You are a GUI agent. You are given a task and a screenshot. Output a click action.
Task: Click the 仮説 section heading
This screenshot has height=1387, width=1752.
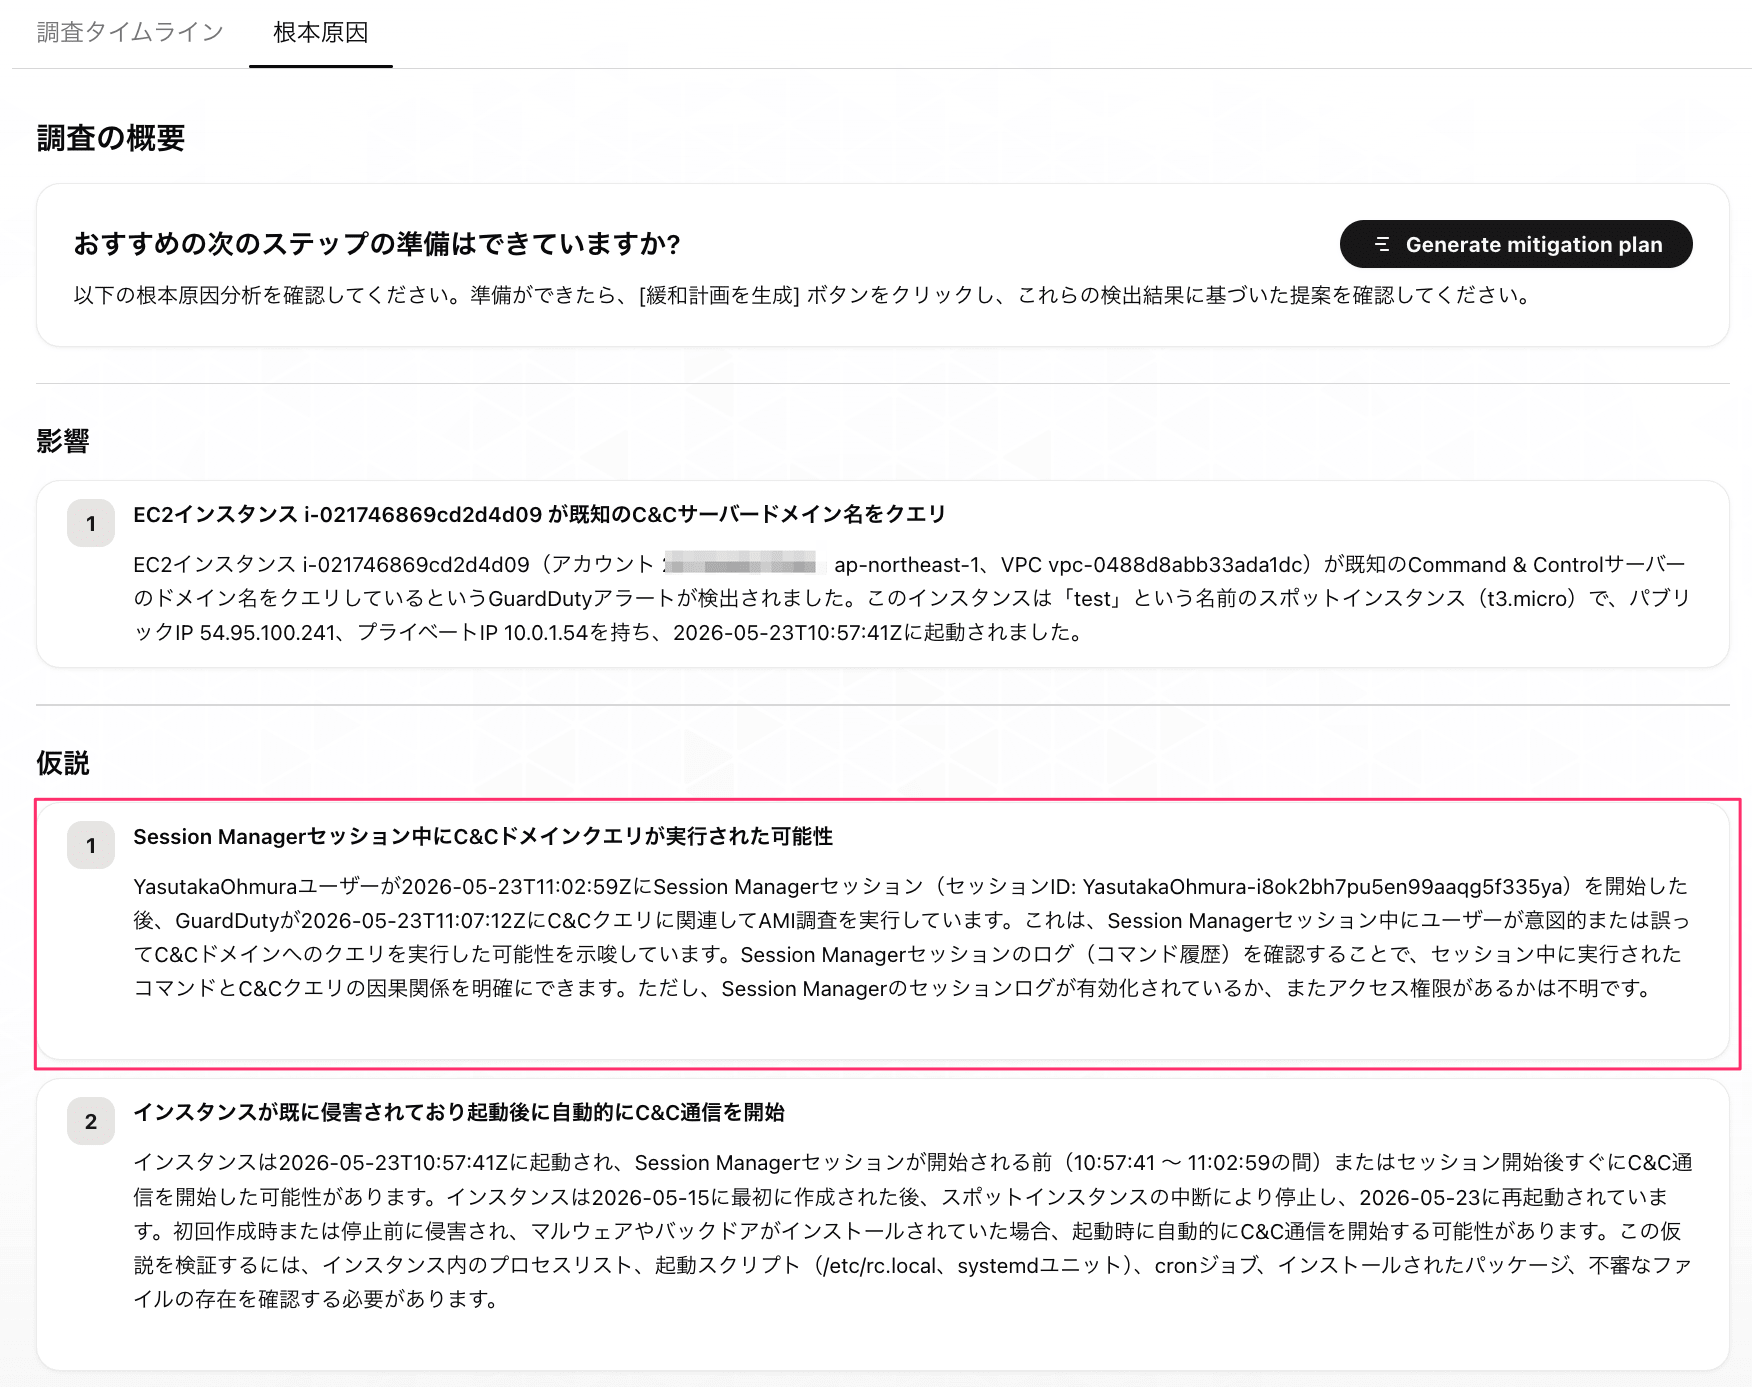click(x=63, y=763)
